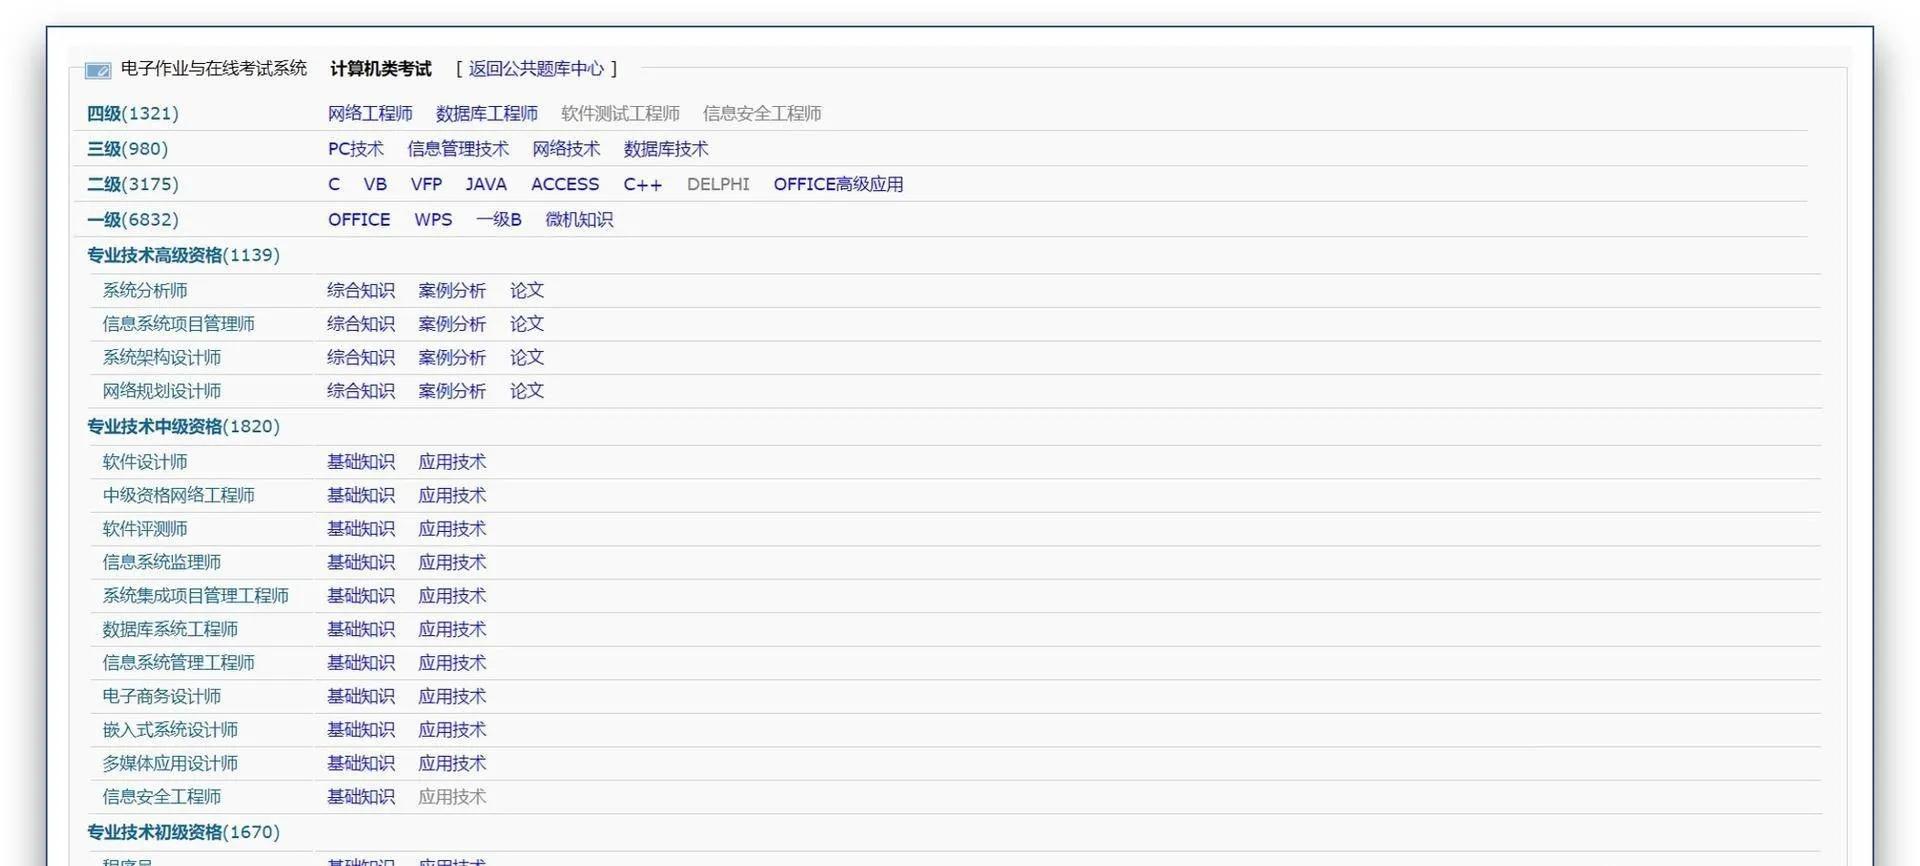The height and width of the screenshot is (866, 1920).
Task: Open 应用技术 for 信息系统监理师
Action: pyautogui.click(x=452, y=562)
